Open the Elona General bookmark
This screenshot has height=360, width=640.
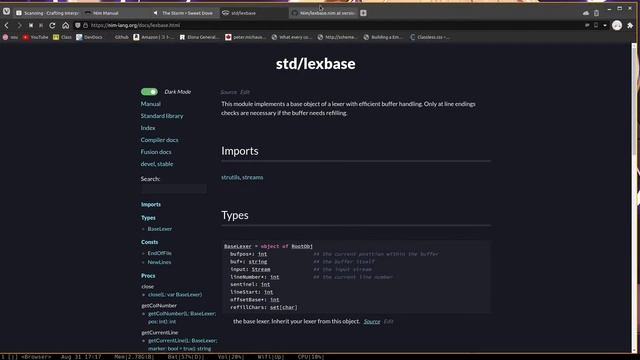[x=199, y=37]
